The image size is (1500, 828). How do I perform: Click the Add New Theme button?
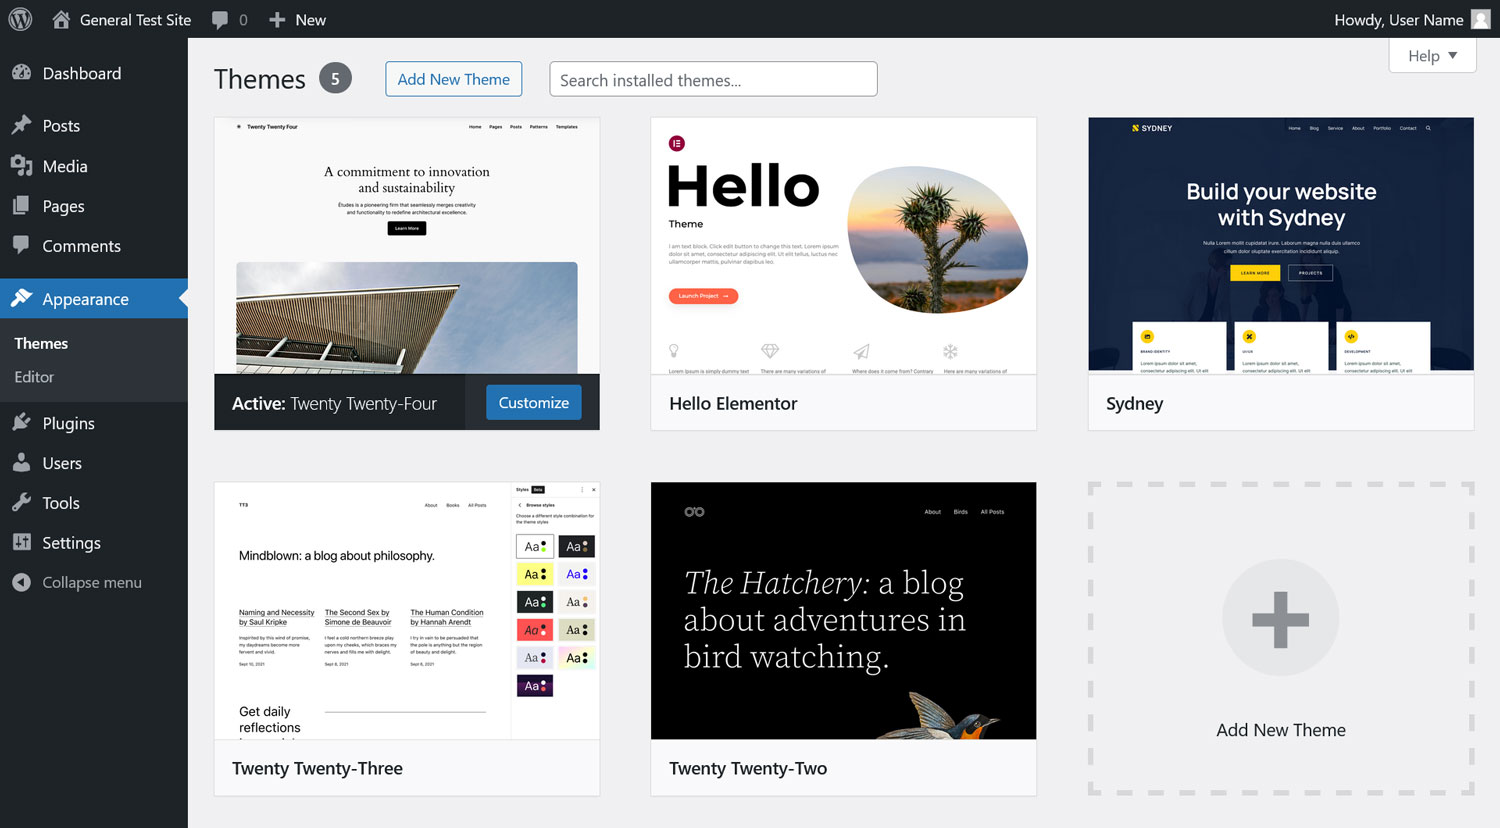(x=453, y=78)
